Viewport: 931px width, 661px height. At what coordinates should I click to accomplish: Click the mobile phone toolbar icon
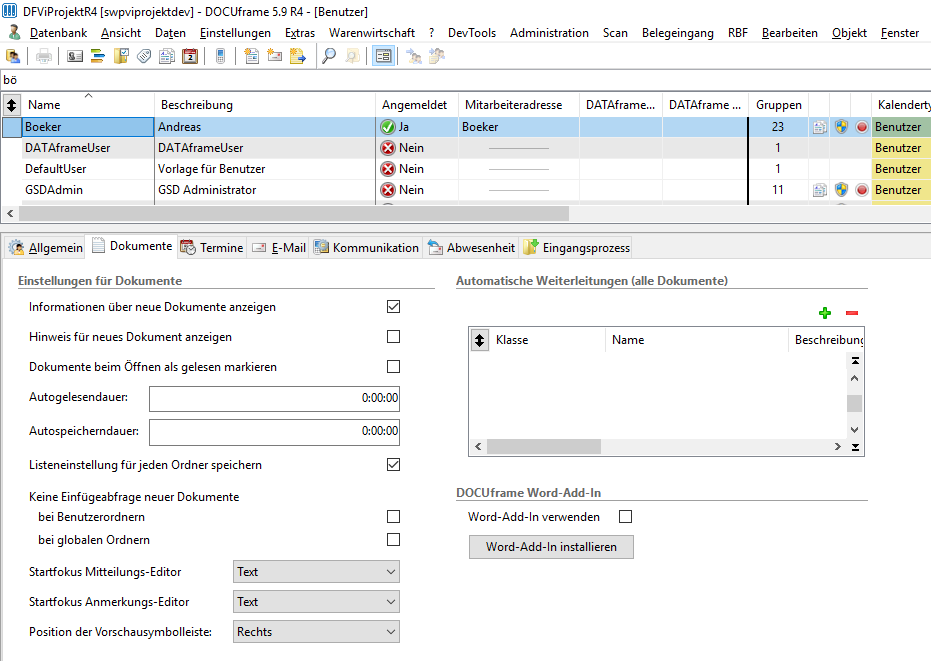pyautogui.click(x=220, y=56)
